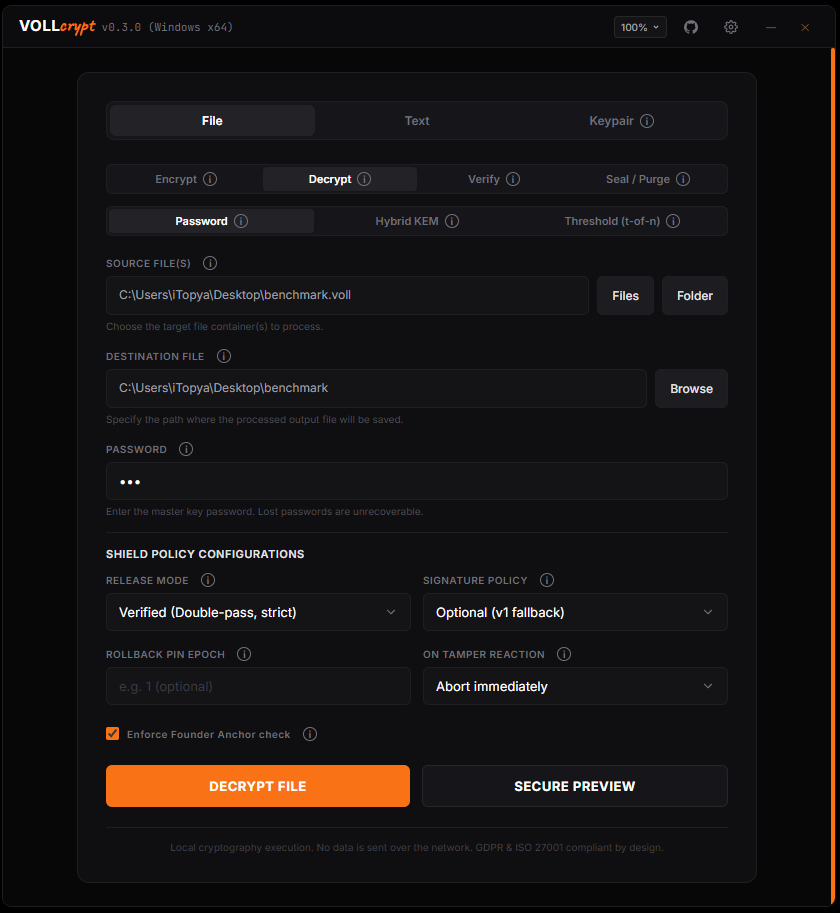Click Browse for destination file
This screenshot has height=913, width=840.
point(691,389)
